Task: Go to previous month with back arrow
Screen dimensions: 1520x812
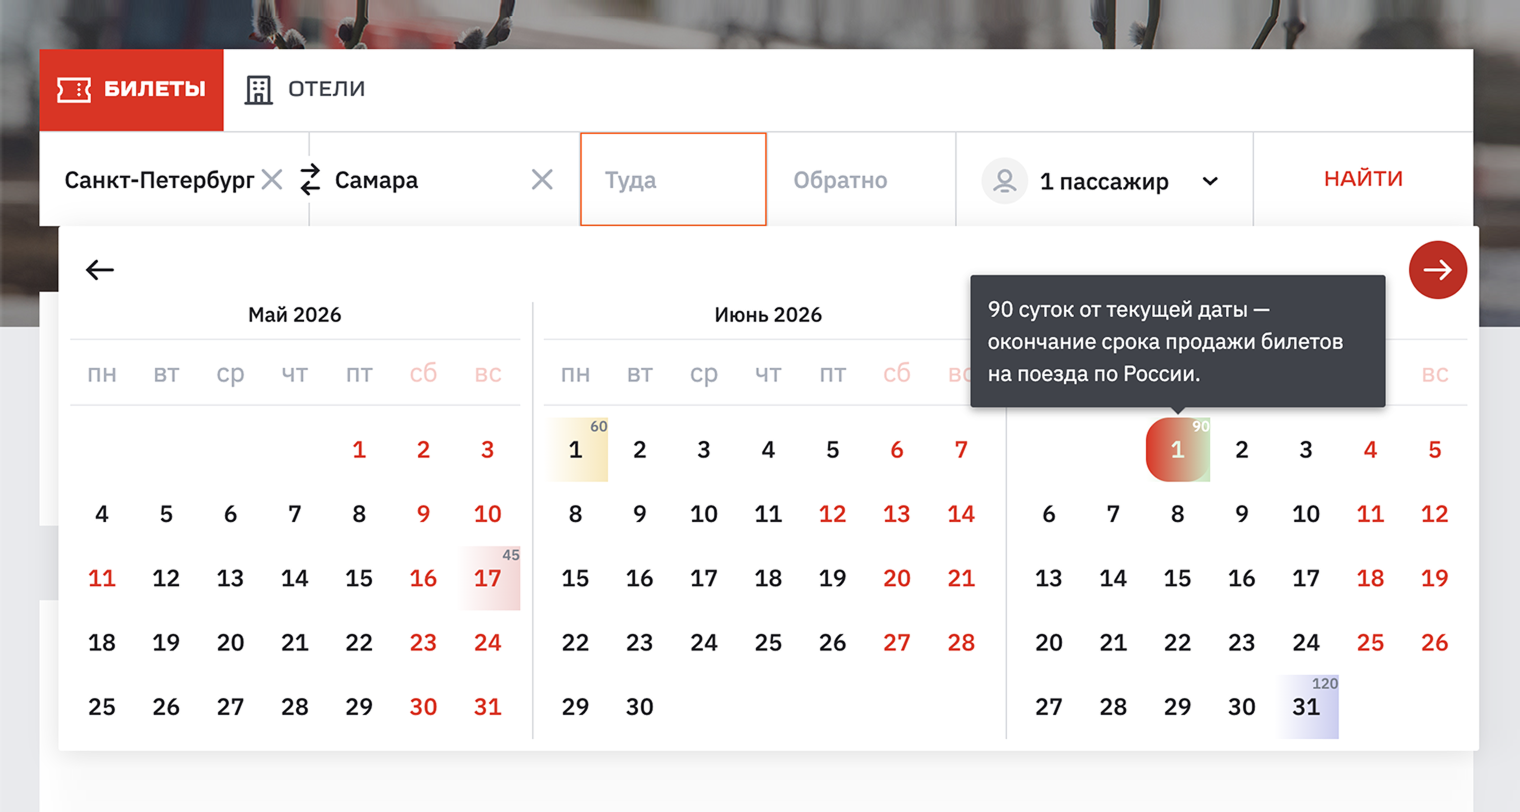Action: pos(100,270)
